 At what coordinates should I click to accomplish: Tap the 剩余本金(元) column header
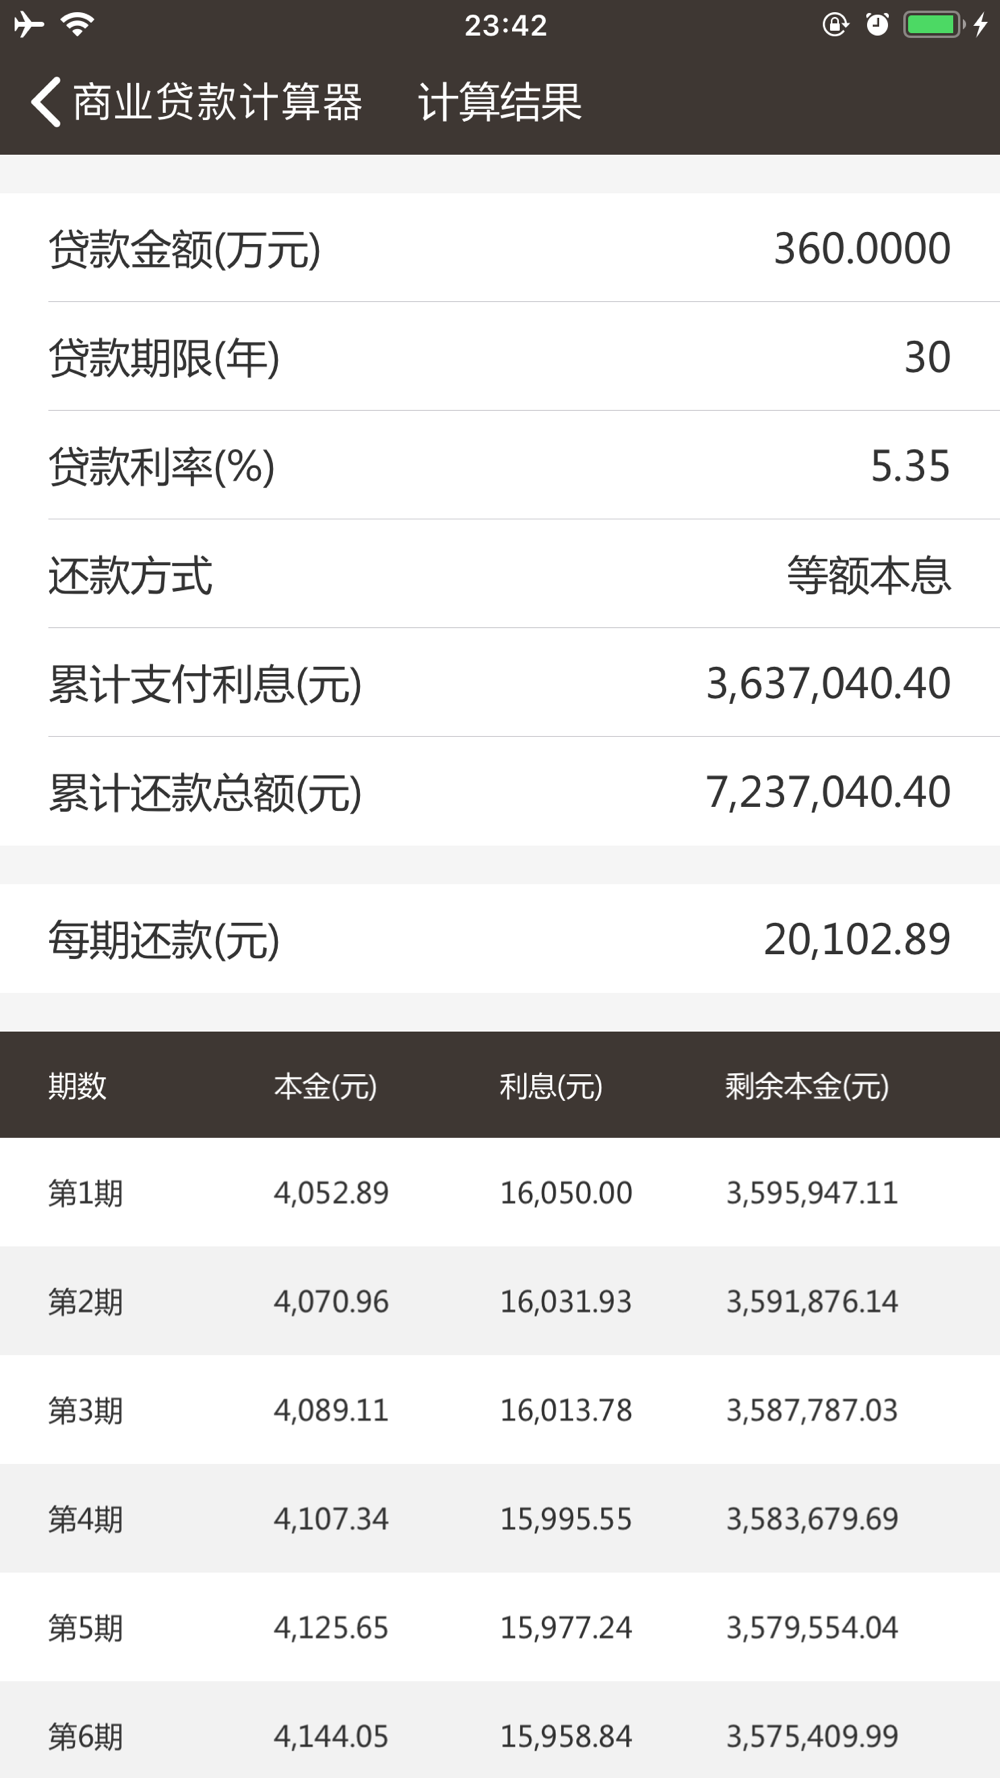[807, 1086]
